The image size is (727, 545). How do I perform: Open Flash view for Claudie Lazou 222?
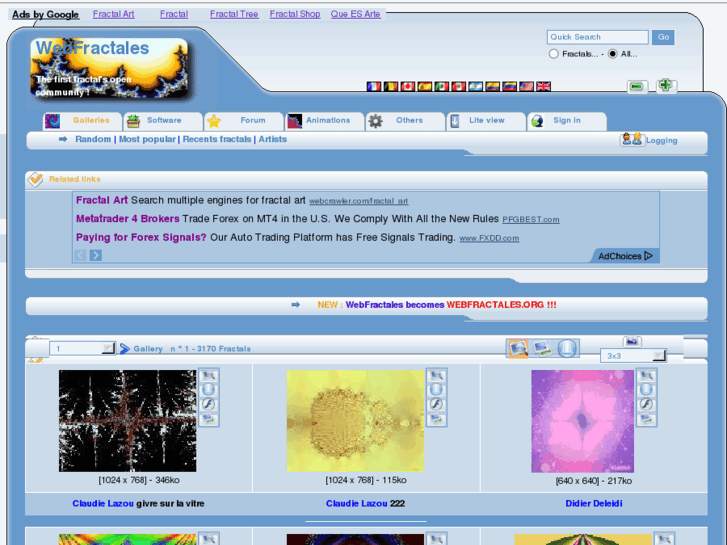pos(436,404)
